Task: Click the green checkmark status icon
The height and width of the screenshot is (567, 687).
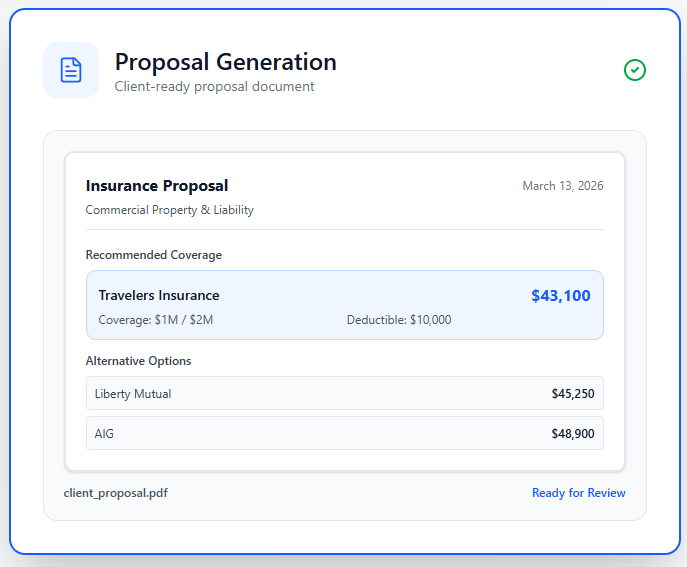Action: point(635,70)
